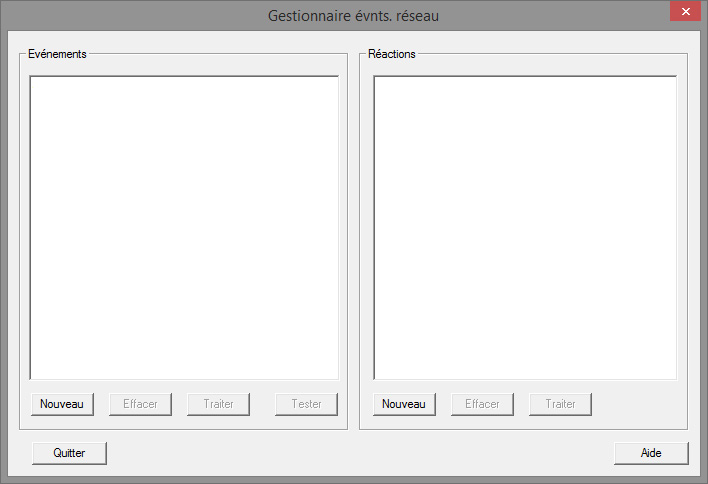Click the Effacer button in Réactions group
708x484 pixels.
coord(482,404)
